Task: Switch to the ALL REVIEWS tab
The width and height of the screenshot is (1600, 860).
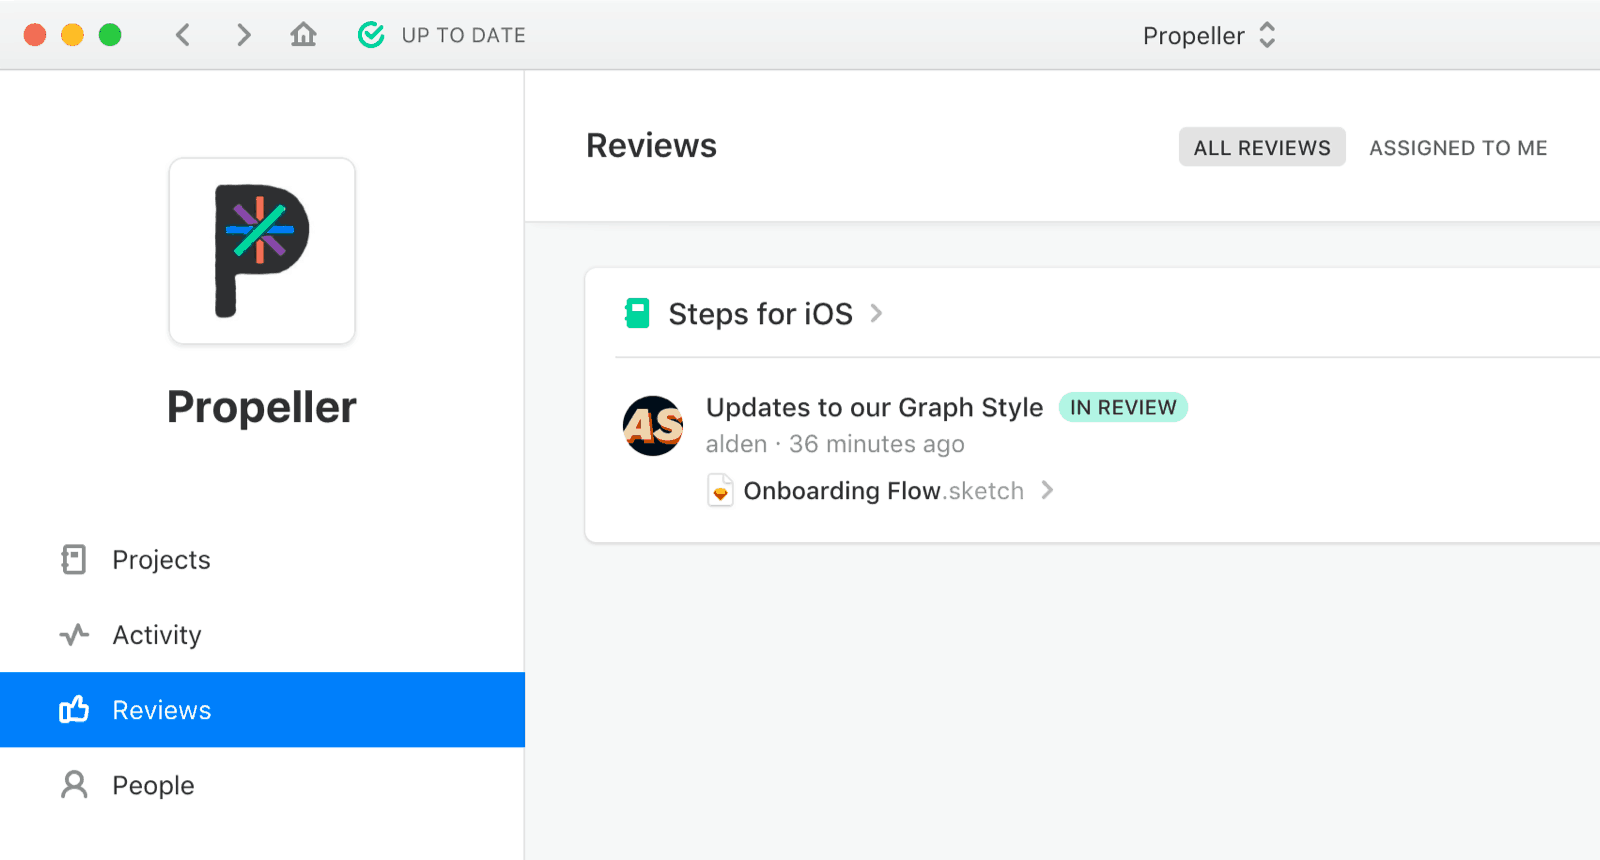Action: pyautogui.click(x=1262, y=147)
